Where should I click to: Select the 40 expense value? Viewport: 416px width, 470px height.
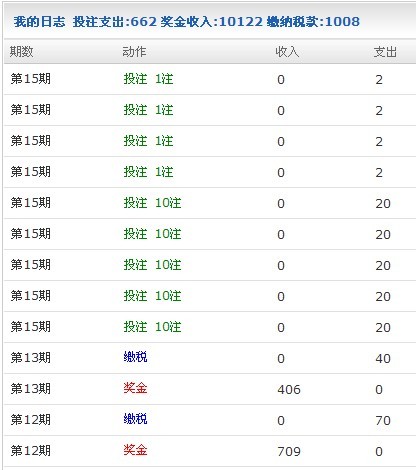click(383, 358)
